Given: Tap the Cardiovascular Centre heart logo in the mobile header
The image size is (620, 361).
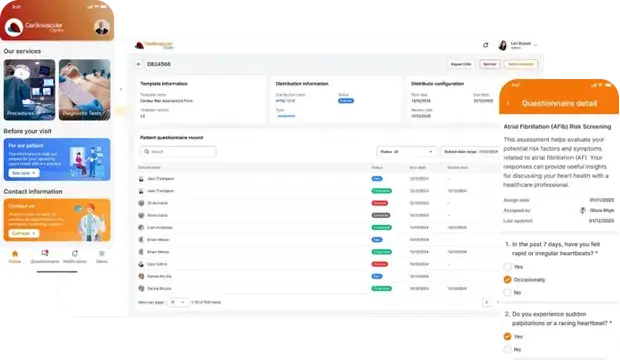Looking at the screenshot, I should (14, 28).
